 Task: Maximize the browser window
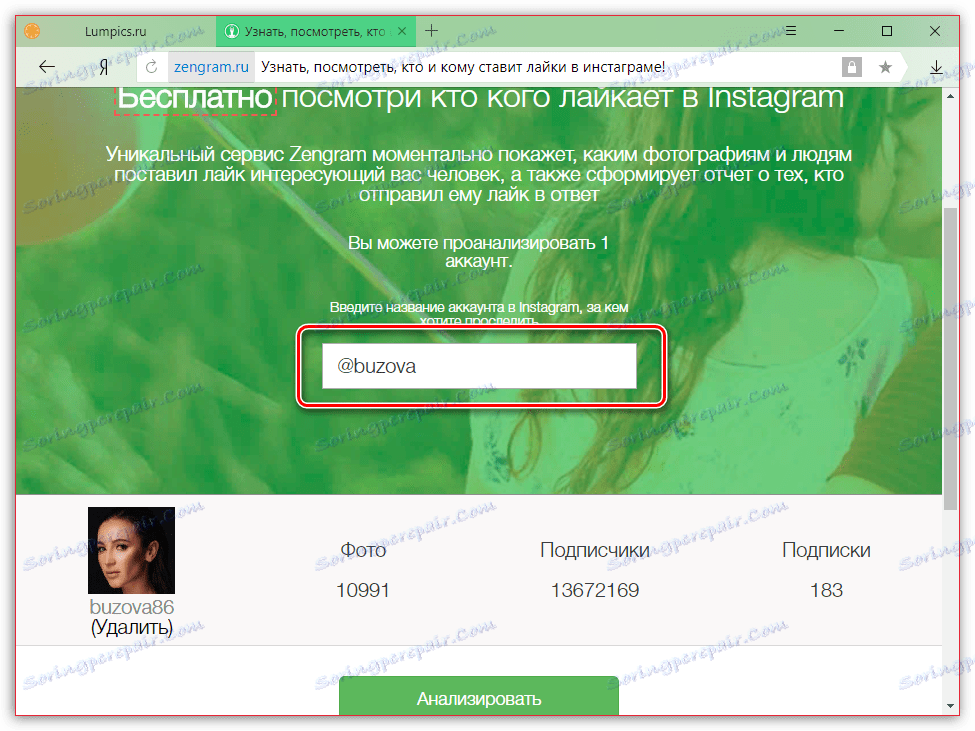pos(887,30)
